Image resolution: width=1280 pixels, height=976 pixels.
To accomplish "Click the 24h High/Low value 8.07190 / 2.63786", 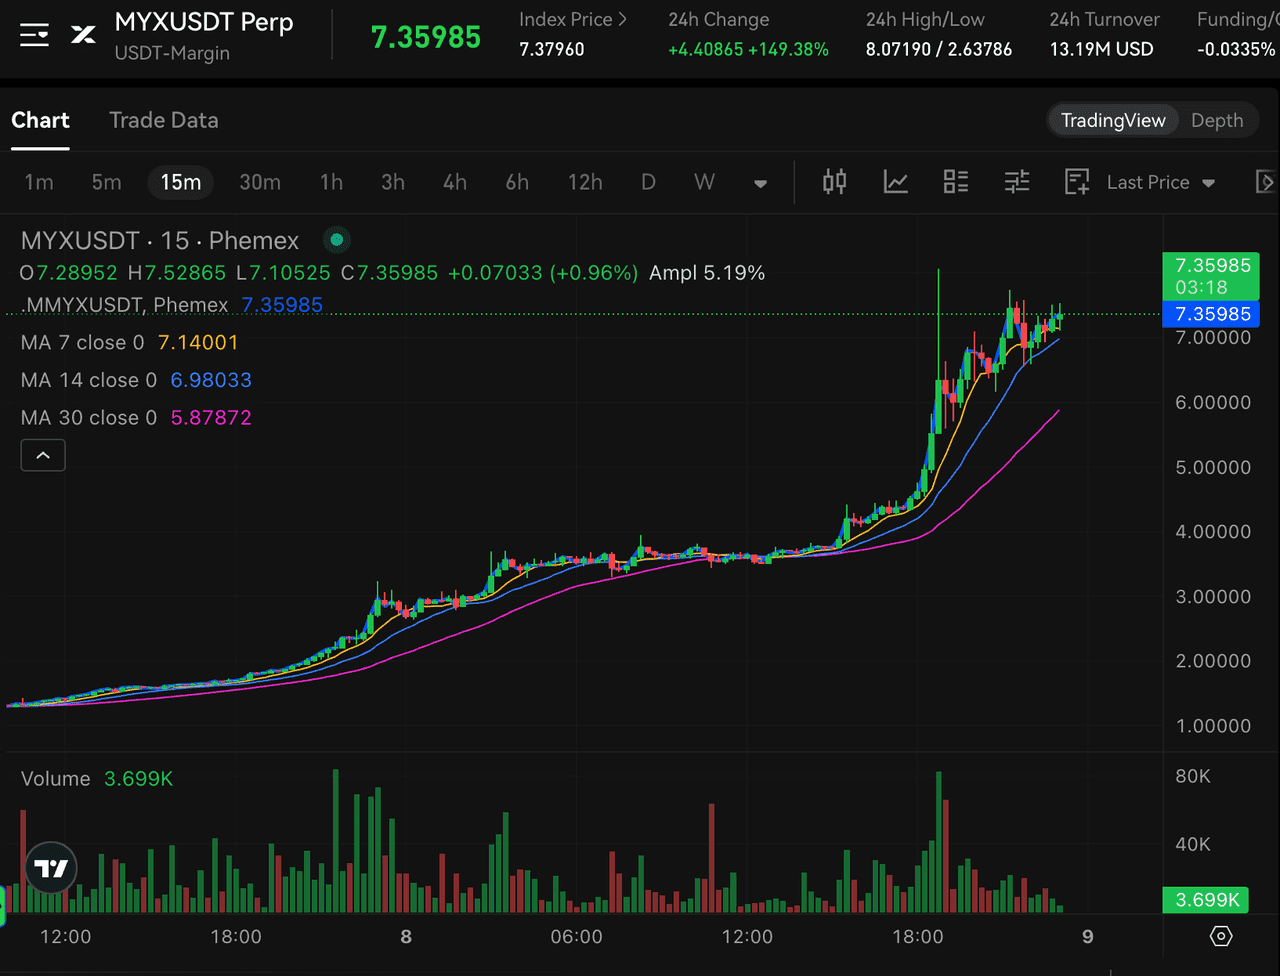I will tap(939, 49).
